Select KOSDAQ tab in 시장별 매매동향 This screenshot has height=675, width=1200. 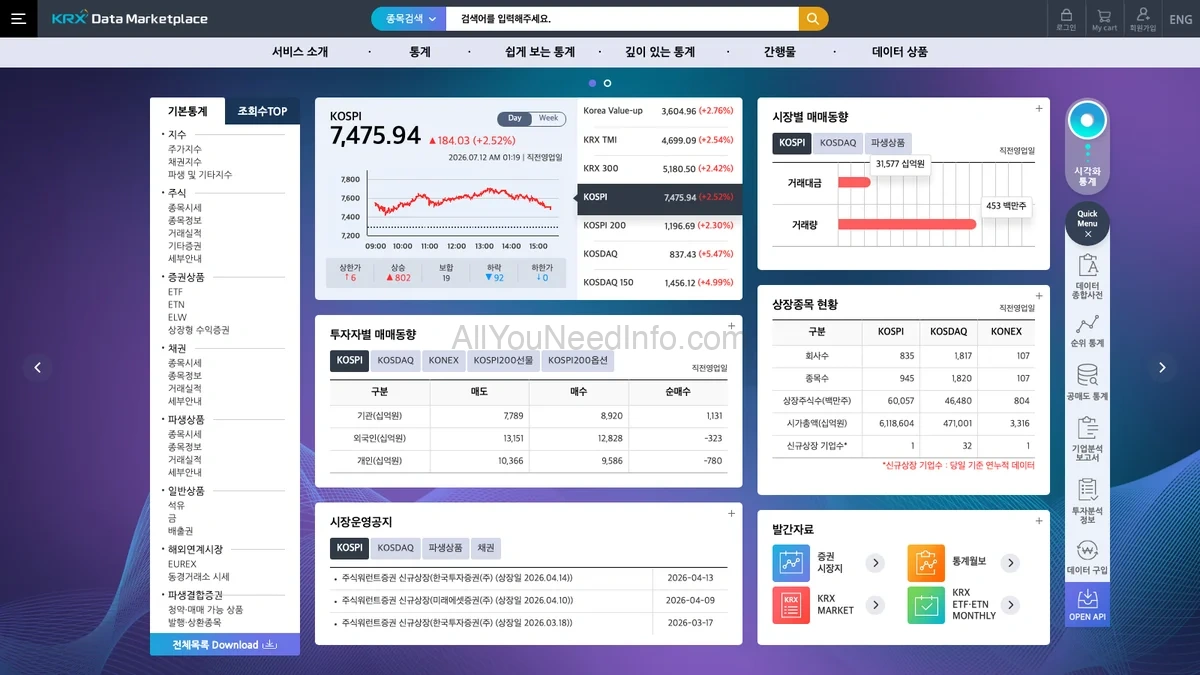click(838, 143)
